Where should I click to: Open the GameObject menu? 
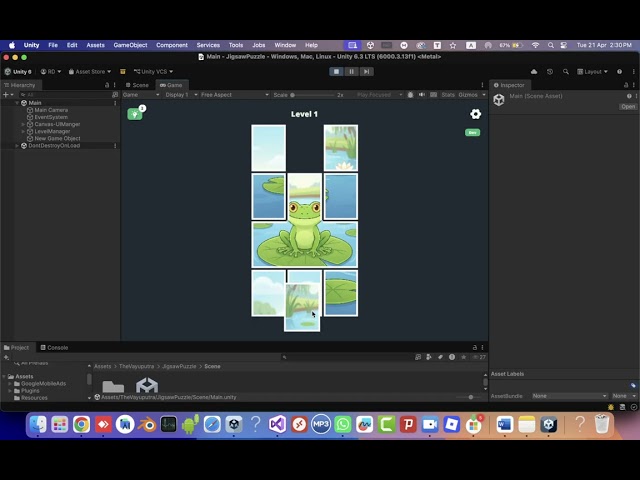[x=130, y=45]
